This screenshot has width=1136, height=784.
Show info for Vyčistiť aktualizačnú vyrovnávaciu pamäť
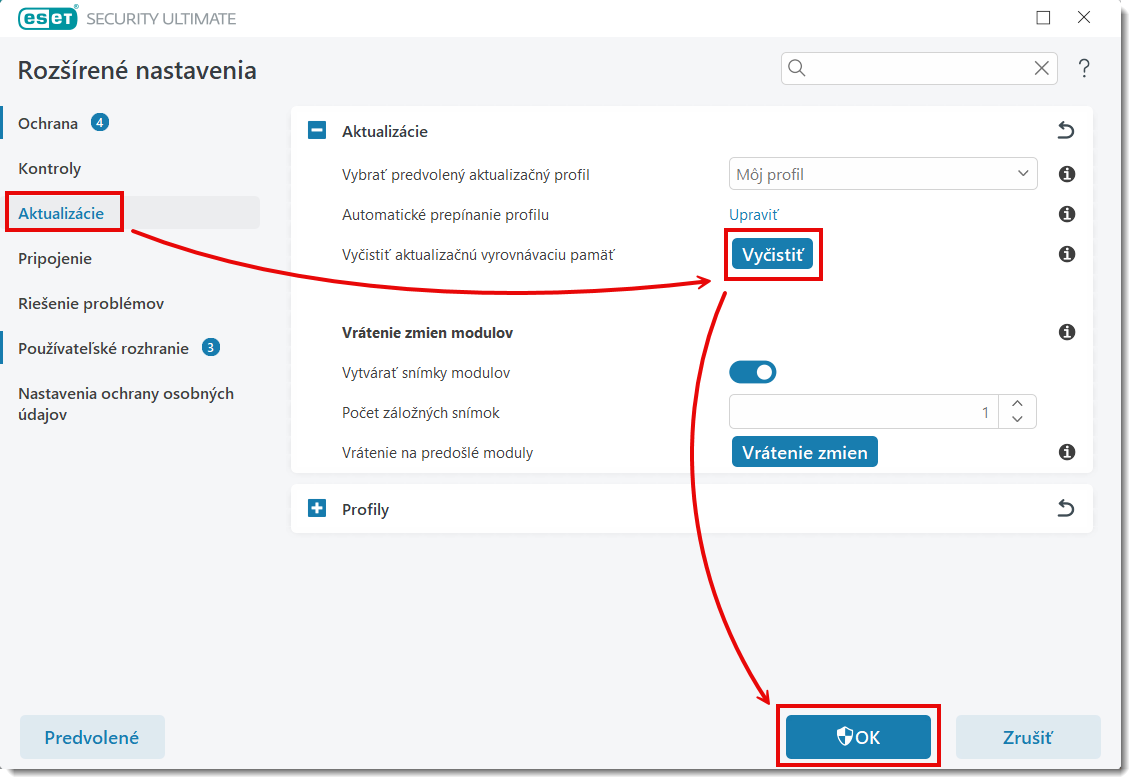click(1067, 254)
